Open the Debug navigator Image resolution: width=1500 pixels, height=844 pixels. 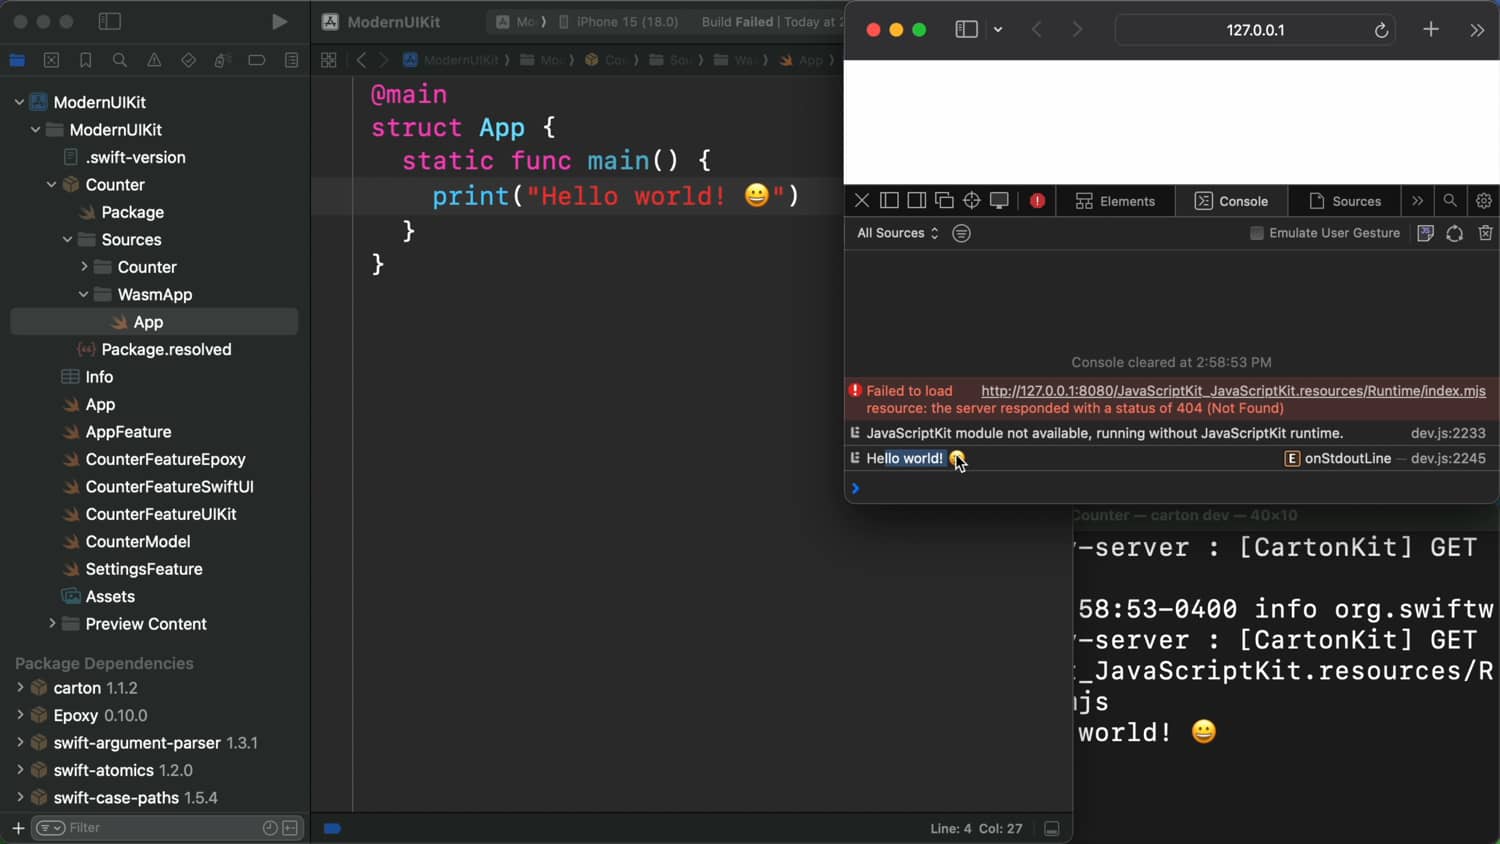(222, 60)
